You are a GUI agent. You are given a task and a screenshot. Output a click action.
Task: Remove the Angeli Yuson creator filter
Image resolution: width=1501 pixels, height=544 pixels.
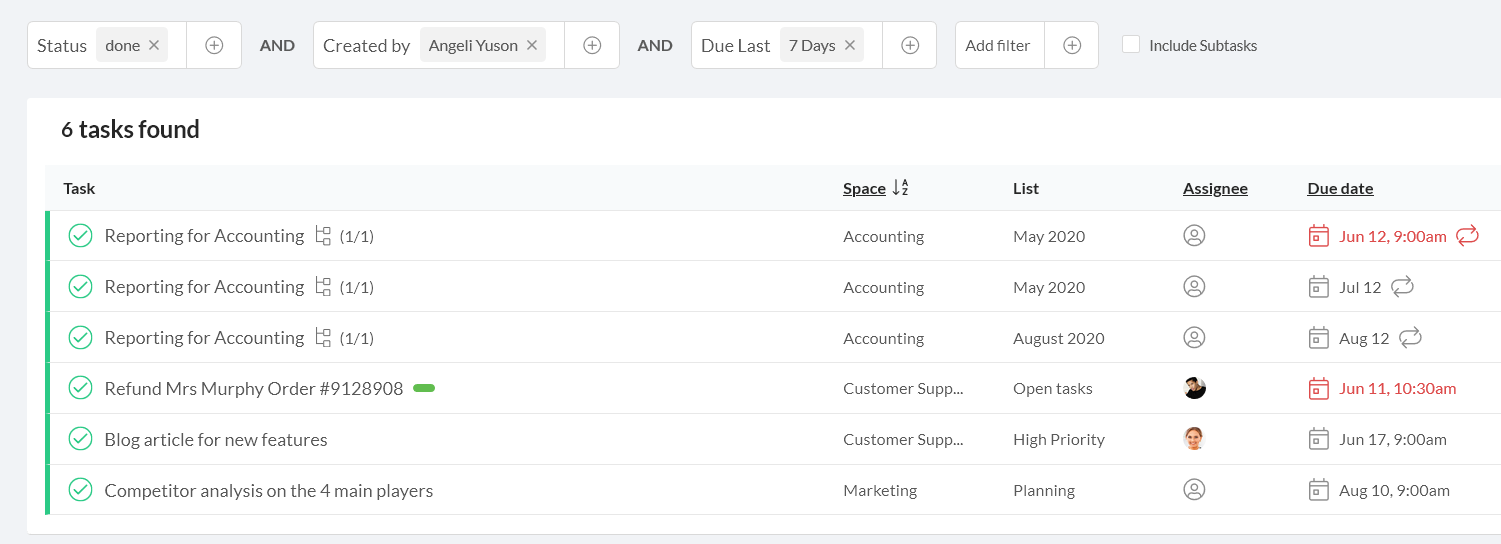click(532, 45)
